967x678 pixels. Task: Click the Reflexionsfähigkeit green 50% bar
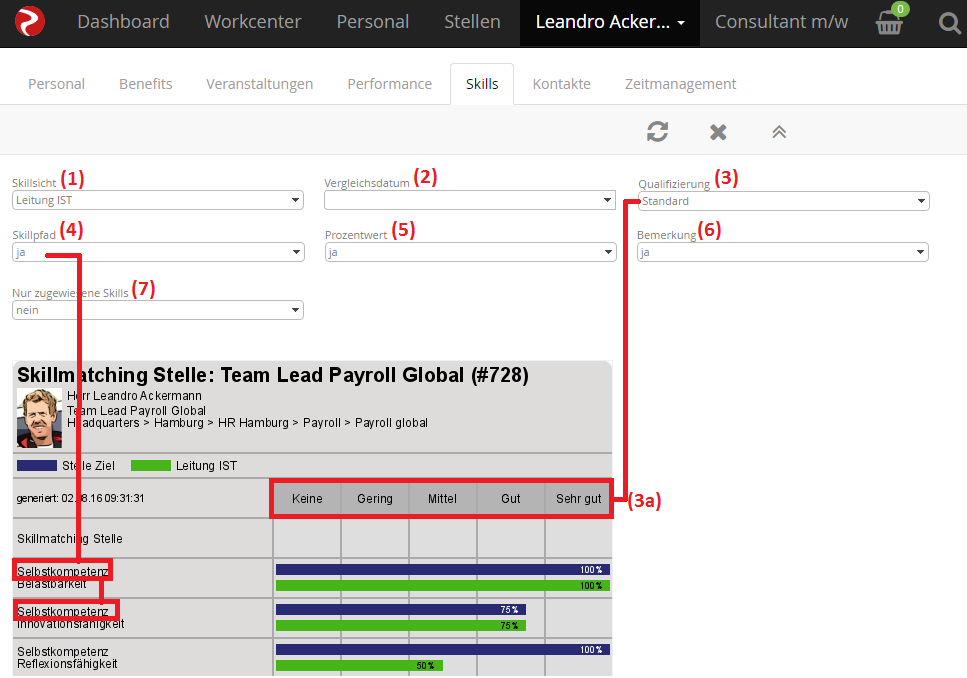point(359,666)
